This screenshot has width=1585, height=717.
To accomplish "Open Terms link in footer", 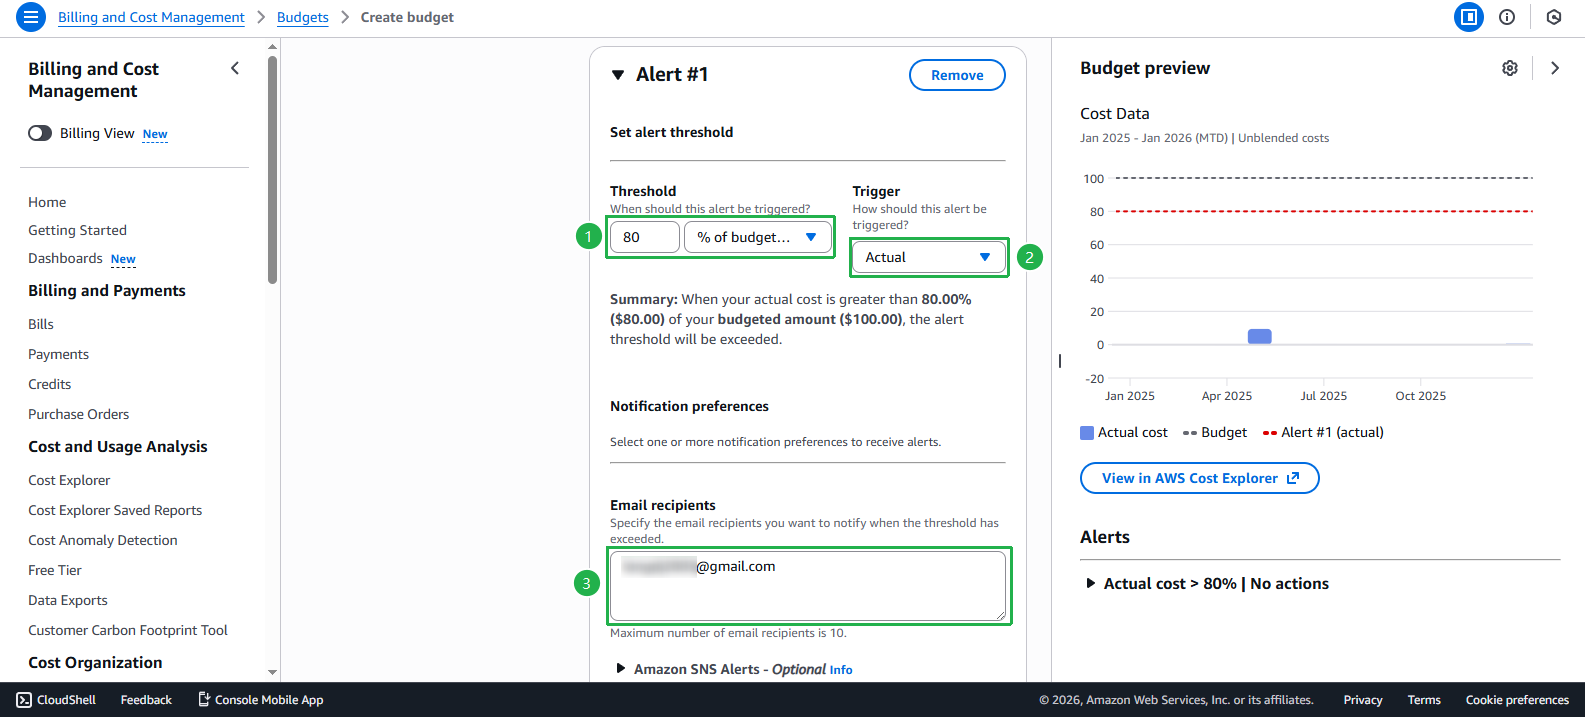I will pos(1424,700).
